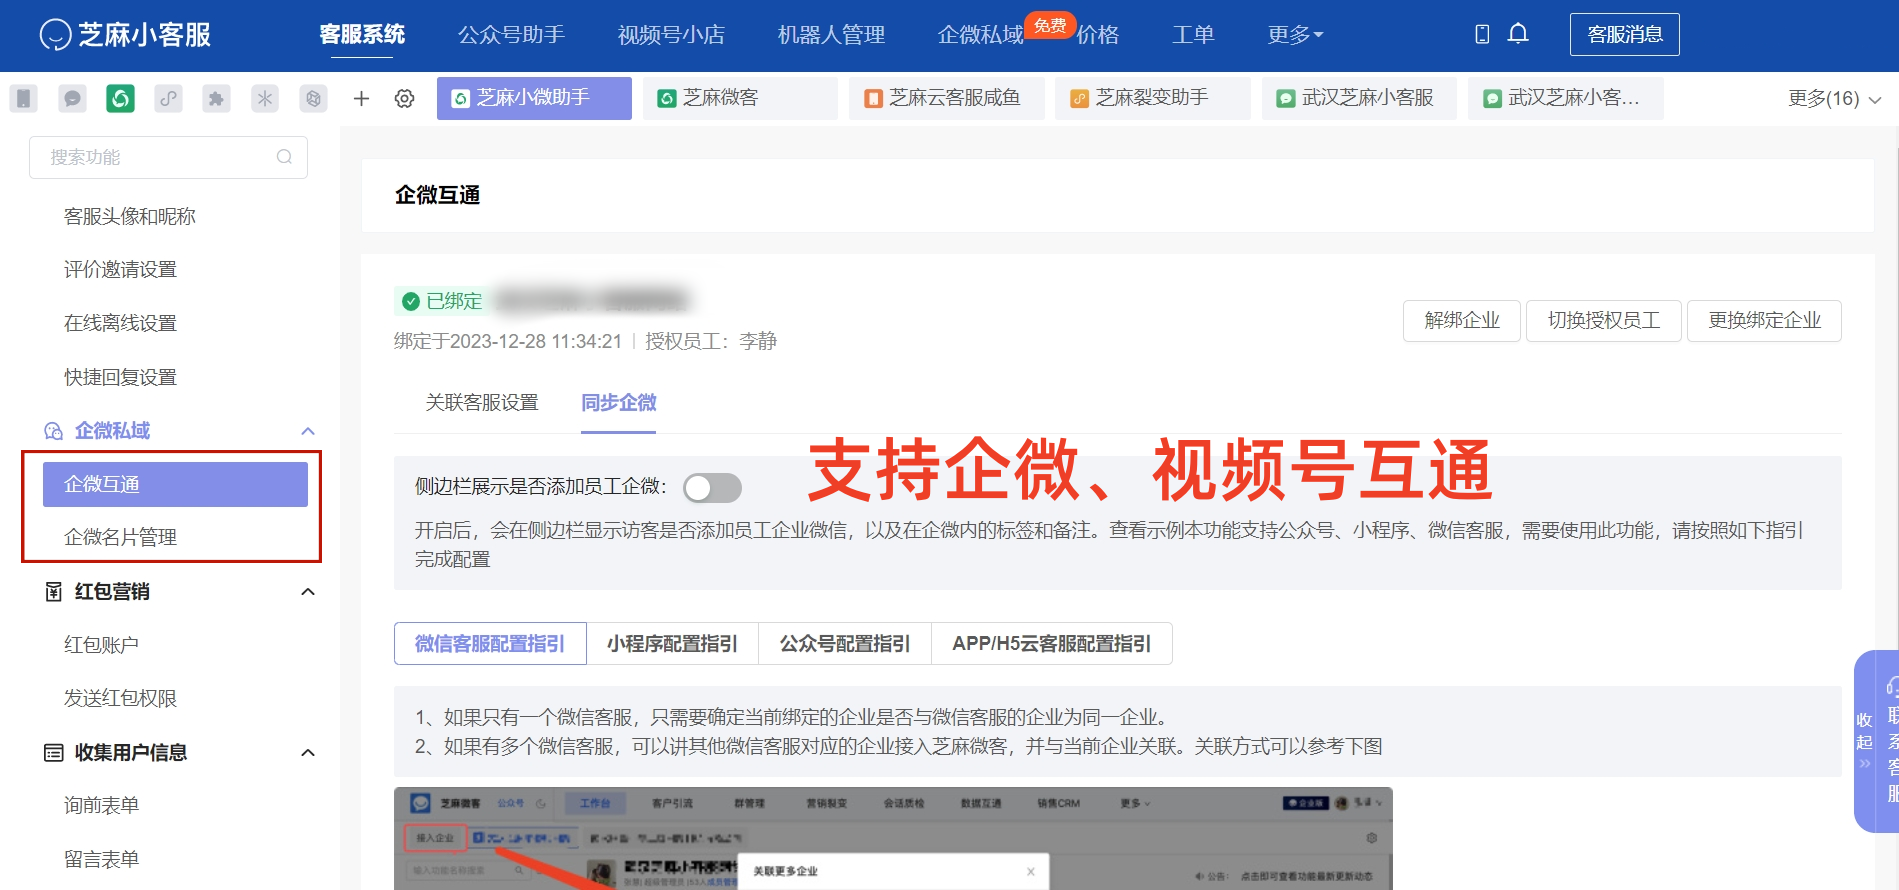
Task: Collapse the 收集用户信息 section chevron
Action: pyautogui.click(x=308, y=753)
